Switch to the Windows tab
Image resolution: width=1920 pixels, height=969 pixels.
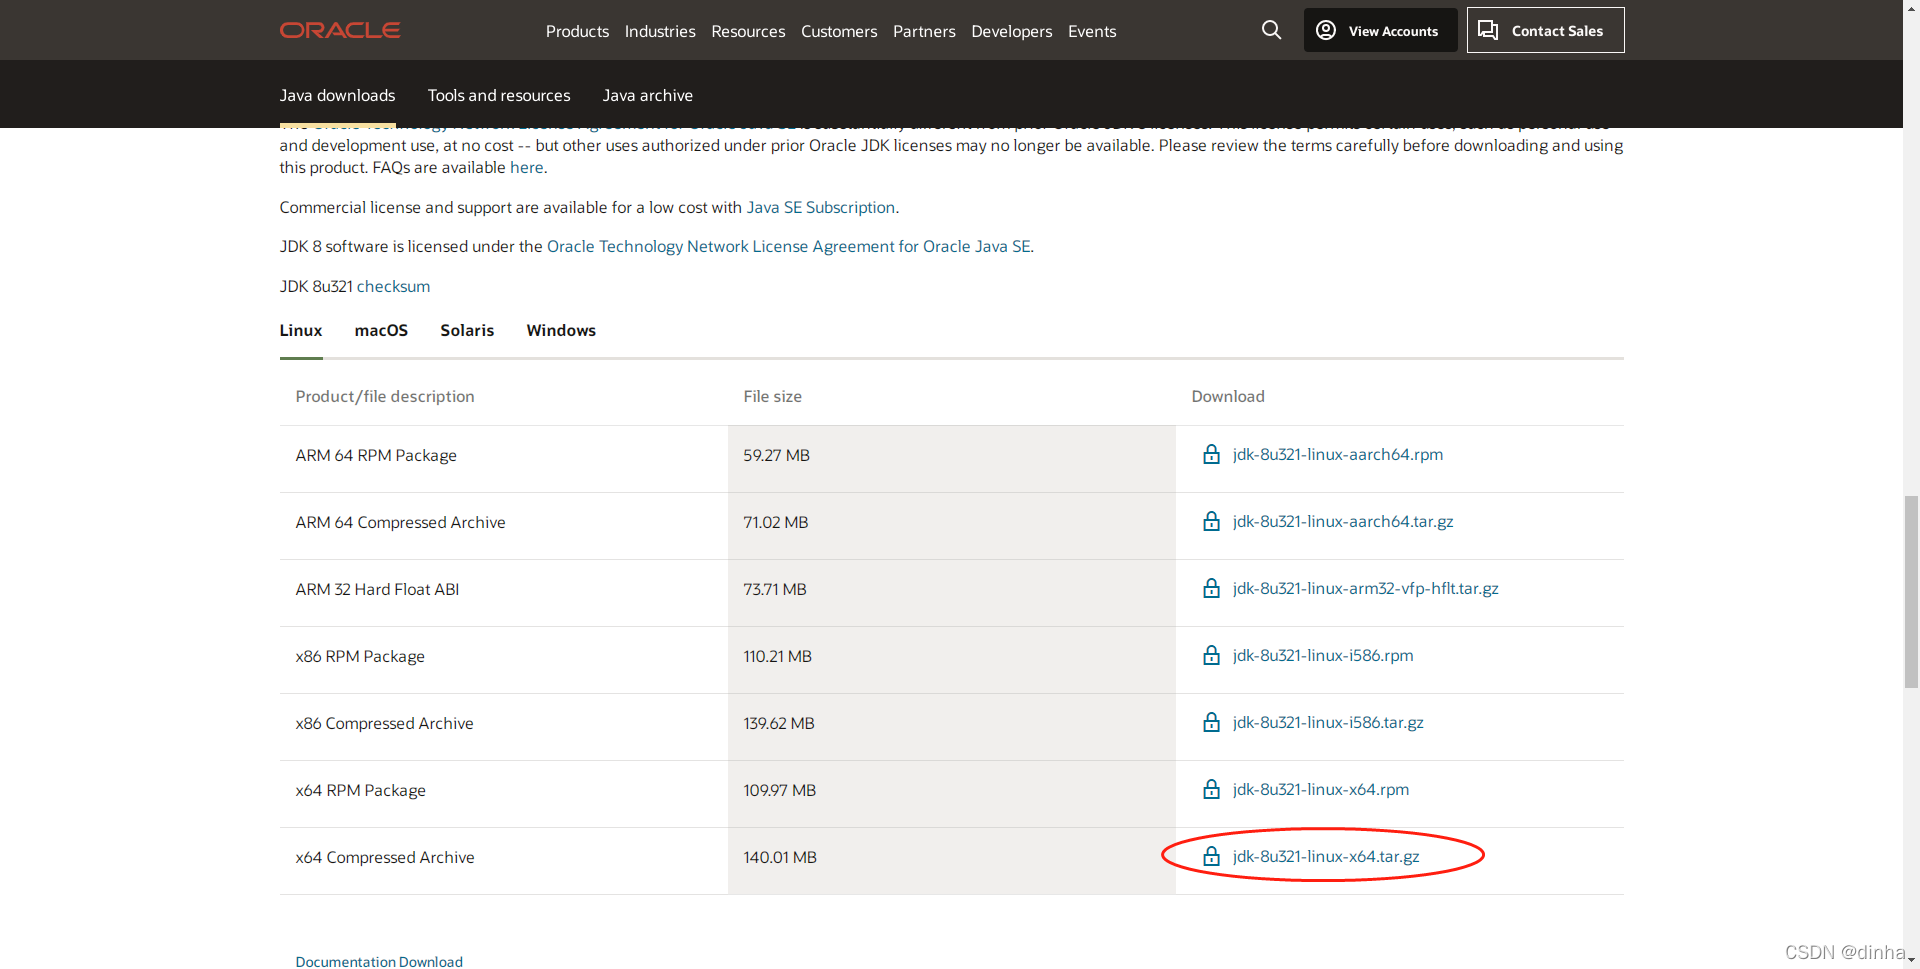coord(561,330)
